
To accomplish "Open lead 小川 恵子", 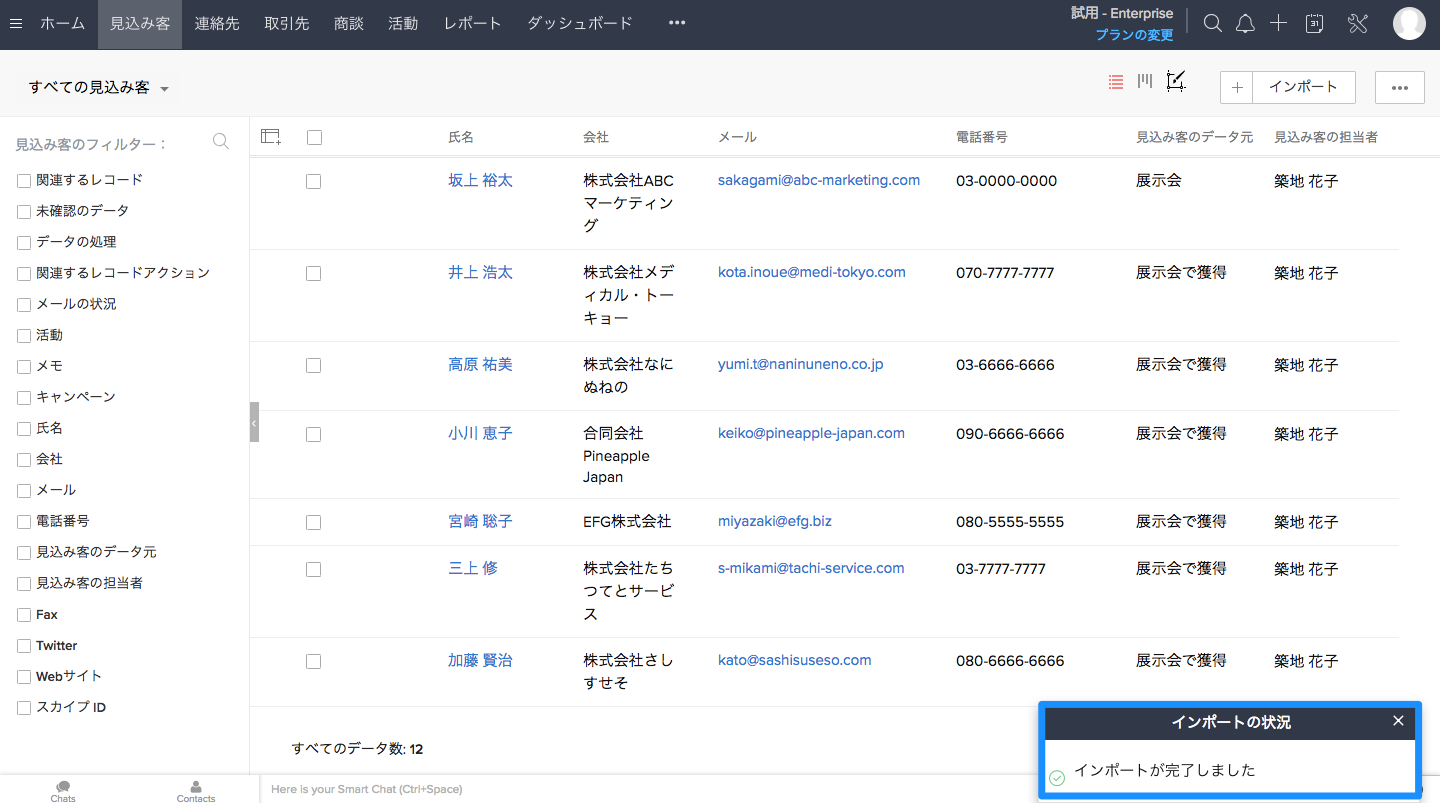I will (x=480, y=434).
